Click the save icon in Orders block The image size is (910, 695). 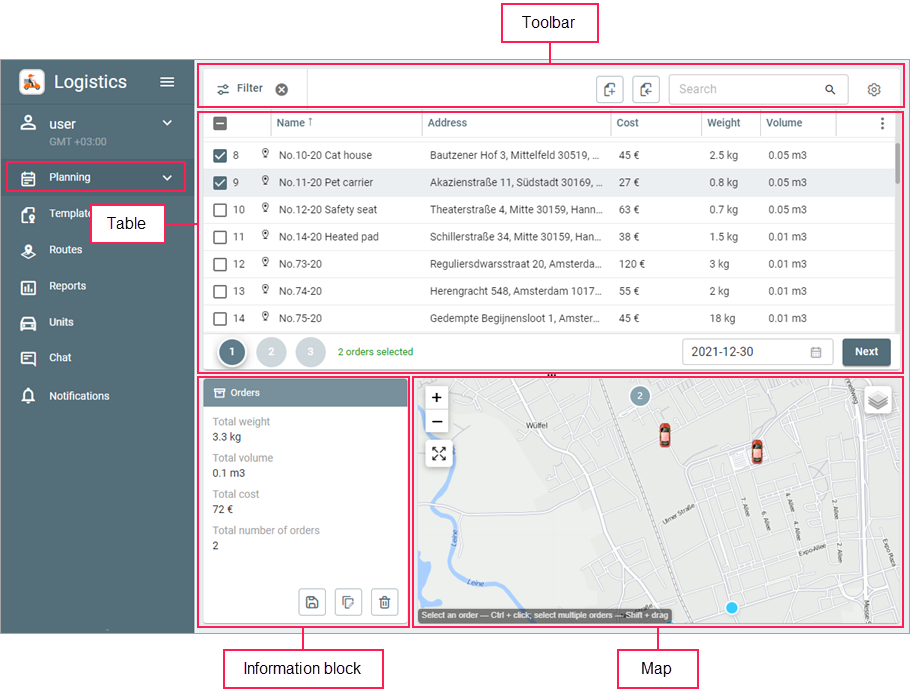pos(312,601)
